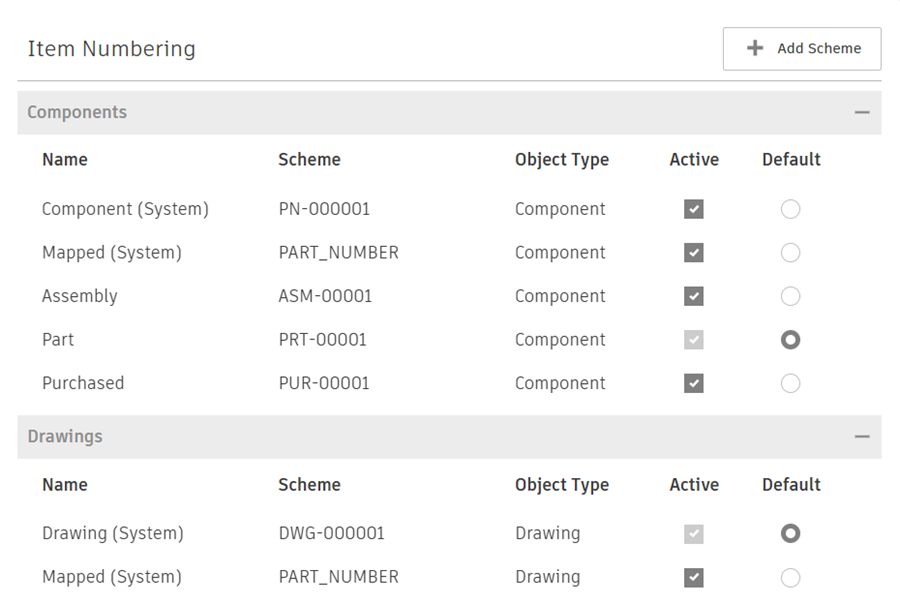The image size is (900, 603).
Task: Click the Add Scheme button
Action: (802, 49)
